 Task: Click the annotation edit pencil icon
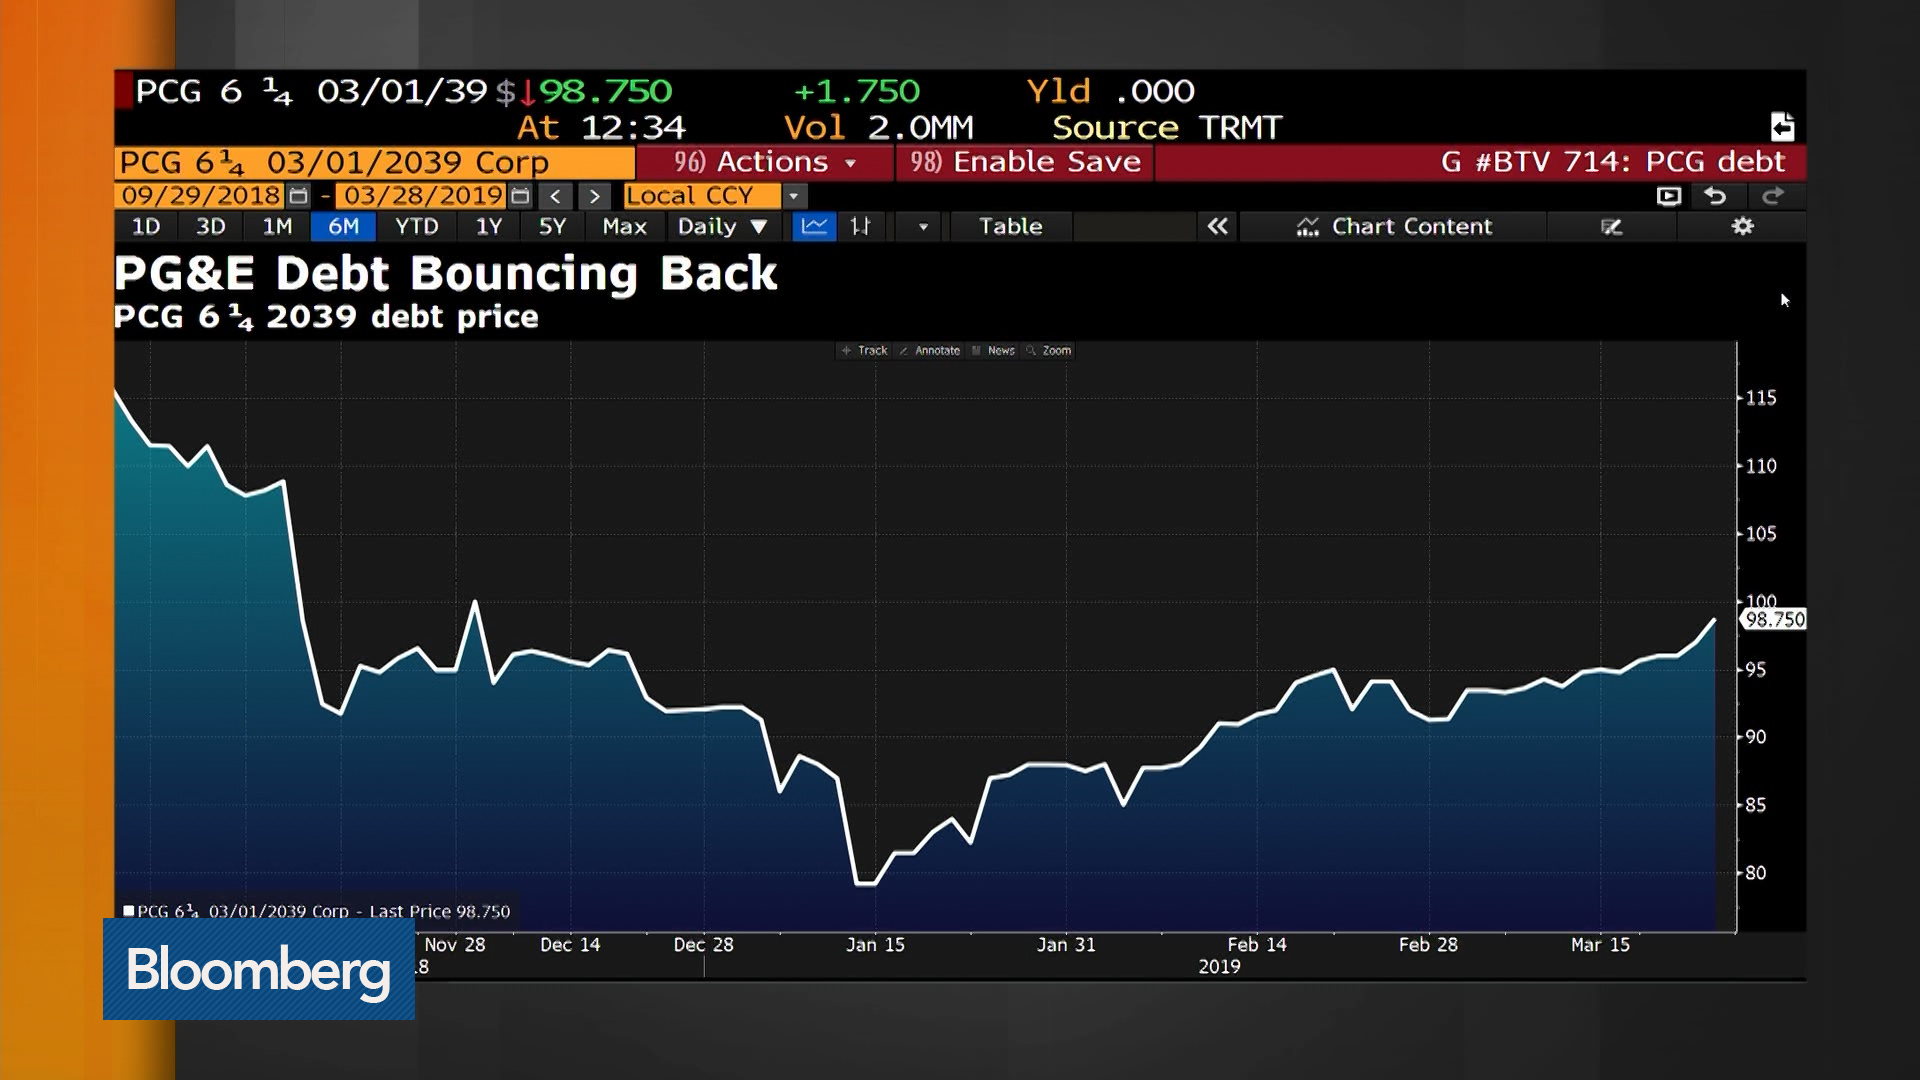coord(1611,227)
